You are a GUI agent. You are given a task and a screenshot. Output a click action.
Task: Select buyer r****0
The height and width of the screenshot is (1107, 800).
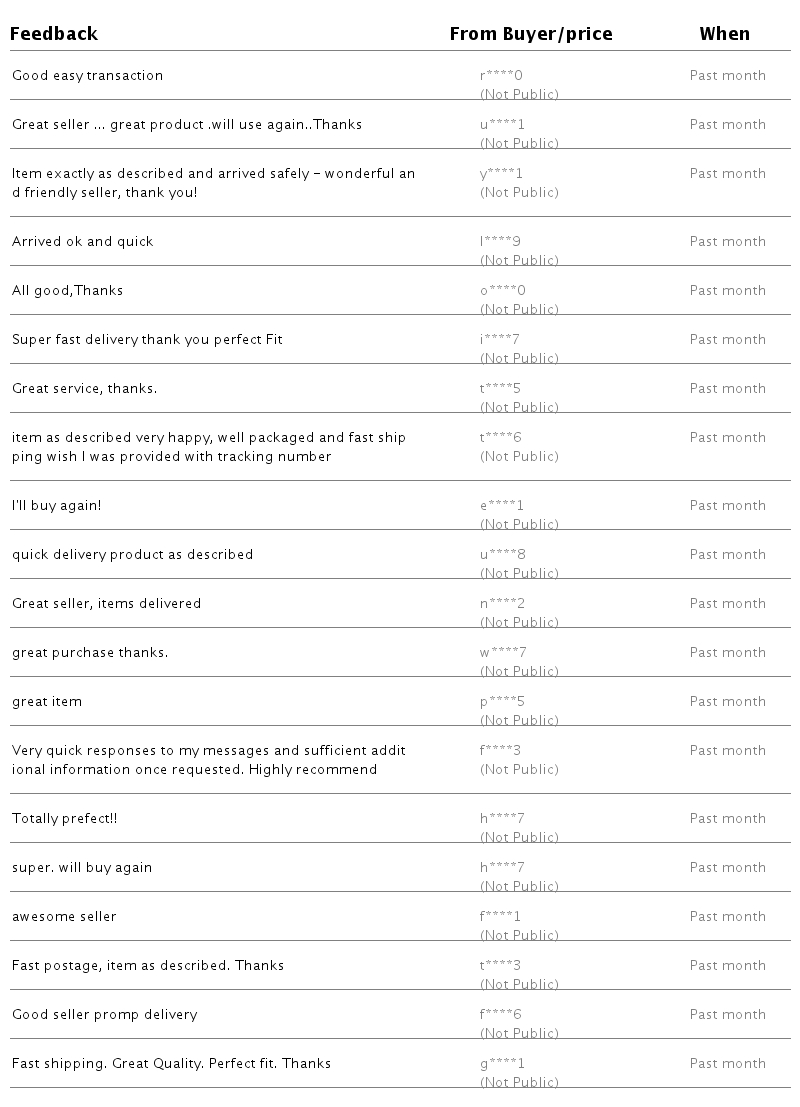[501, 75]
